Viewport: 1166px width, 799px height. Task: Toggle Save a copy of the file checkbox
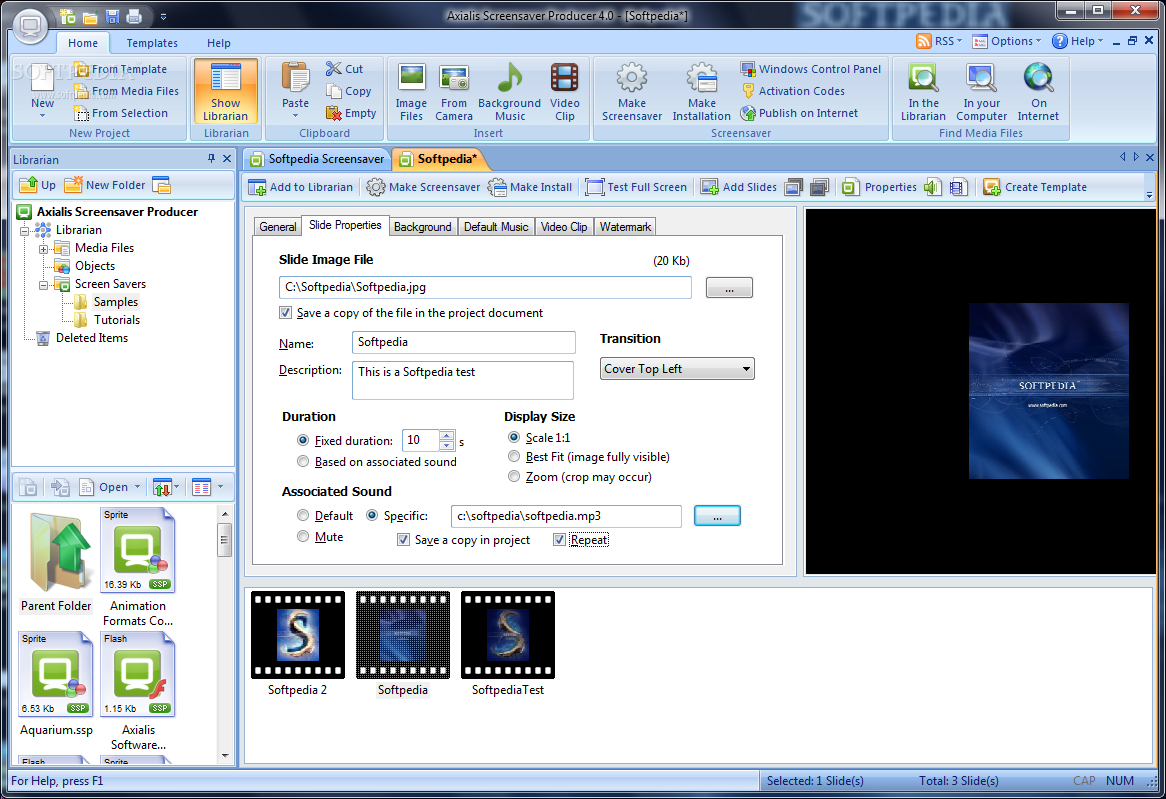(286, 312)
